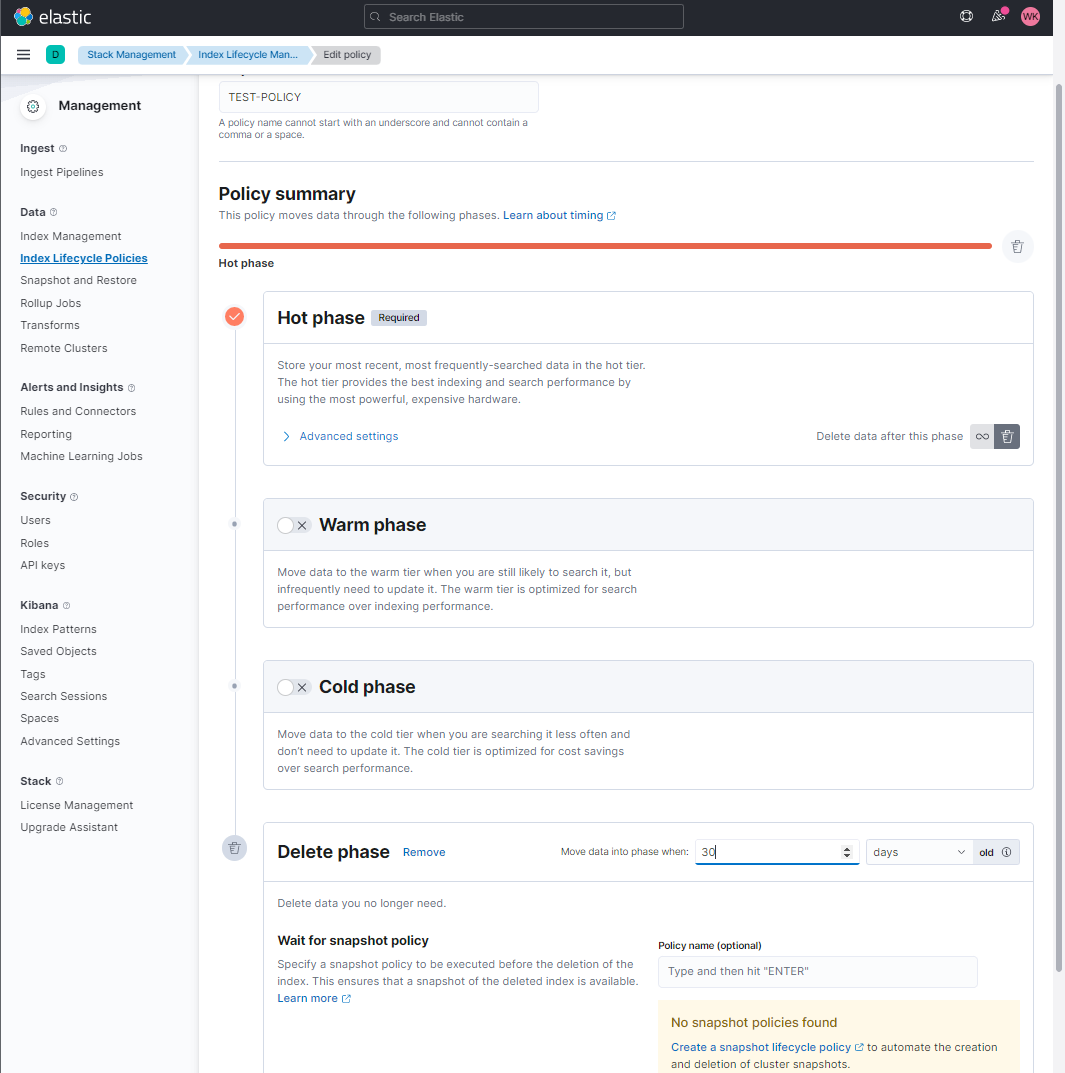Open Index Management in the sidebar
Image resolution: width=1065 pixels, height=1073 pixels.
[x=71, y=236]
